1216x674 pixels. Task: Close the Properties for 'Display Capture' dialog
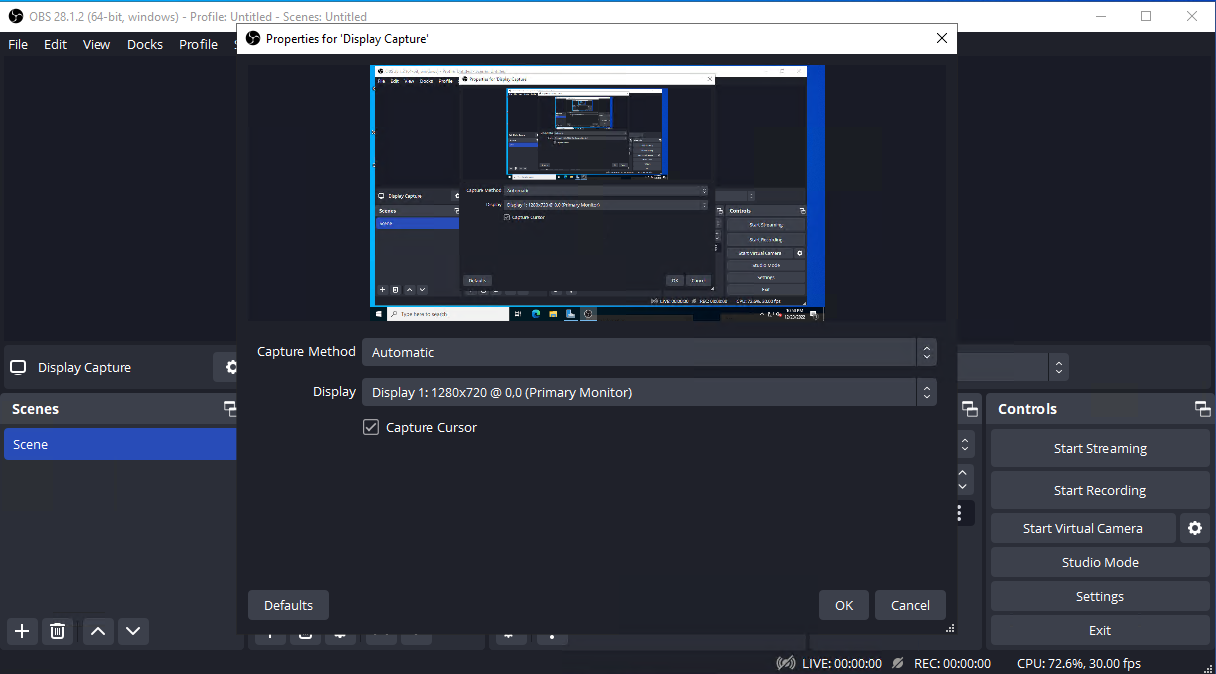(941, 38)
